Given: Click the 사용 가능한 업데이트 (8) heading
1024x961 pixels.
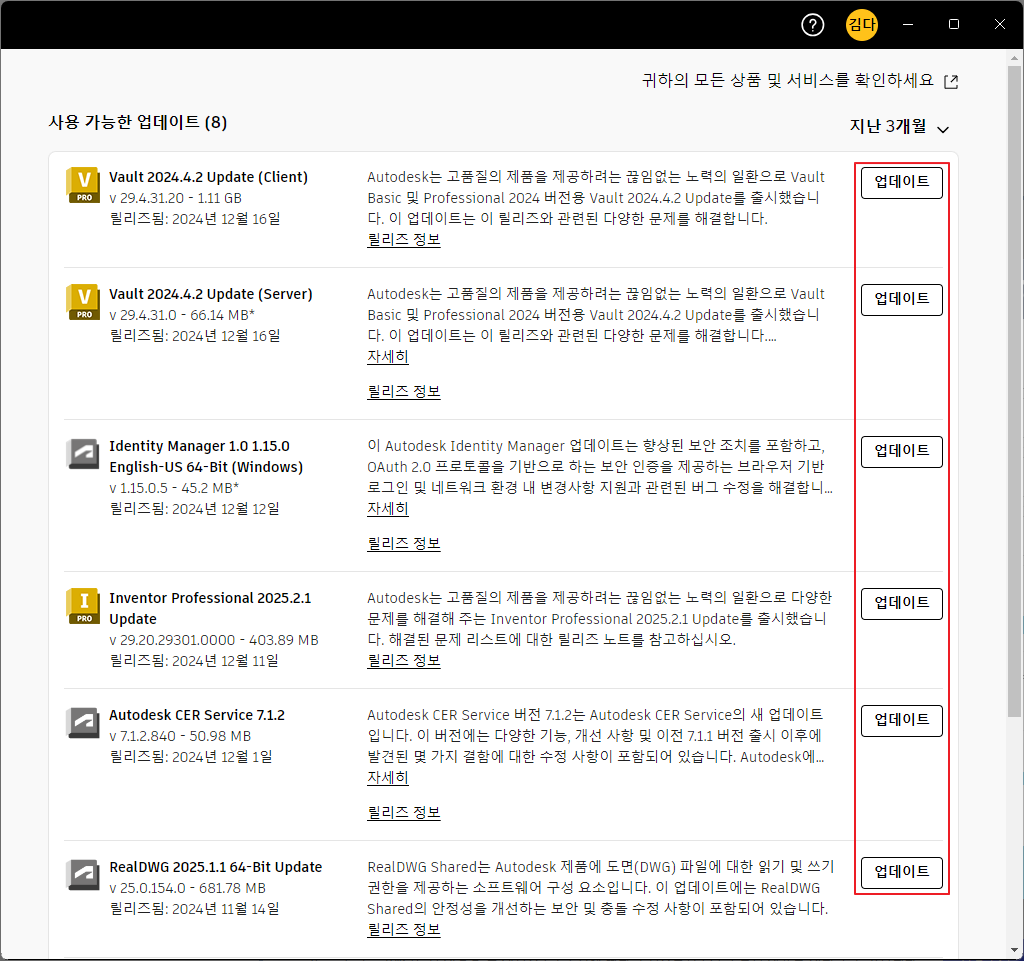Looking at the screenshot, I should tap(138, 122).
